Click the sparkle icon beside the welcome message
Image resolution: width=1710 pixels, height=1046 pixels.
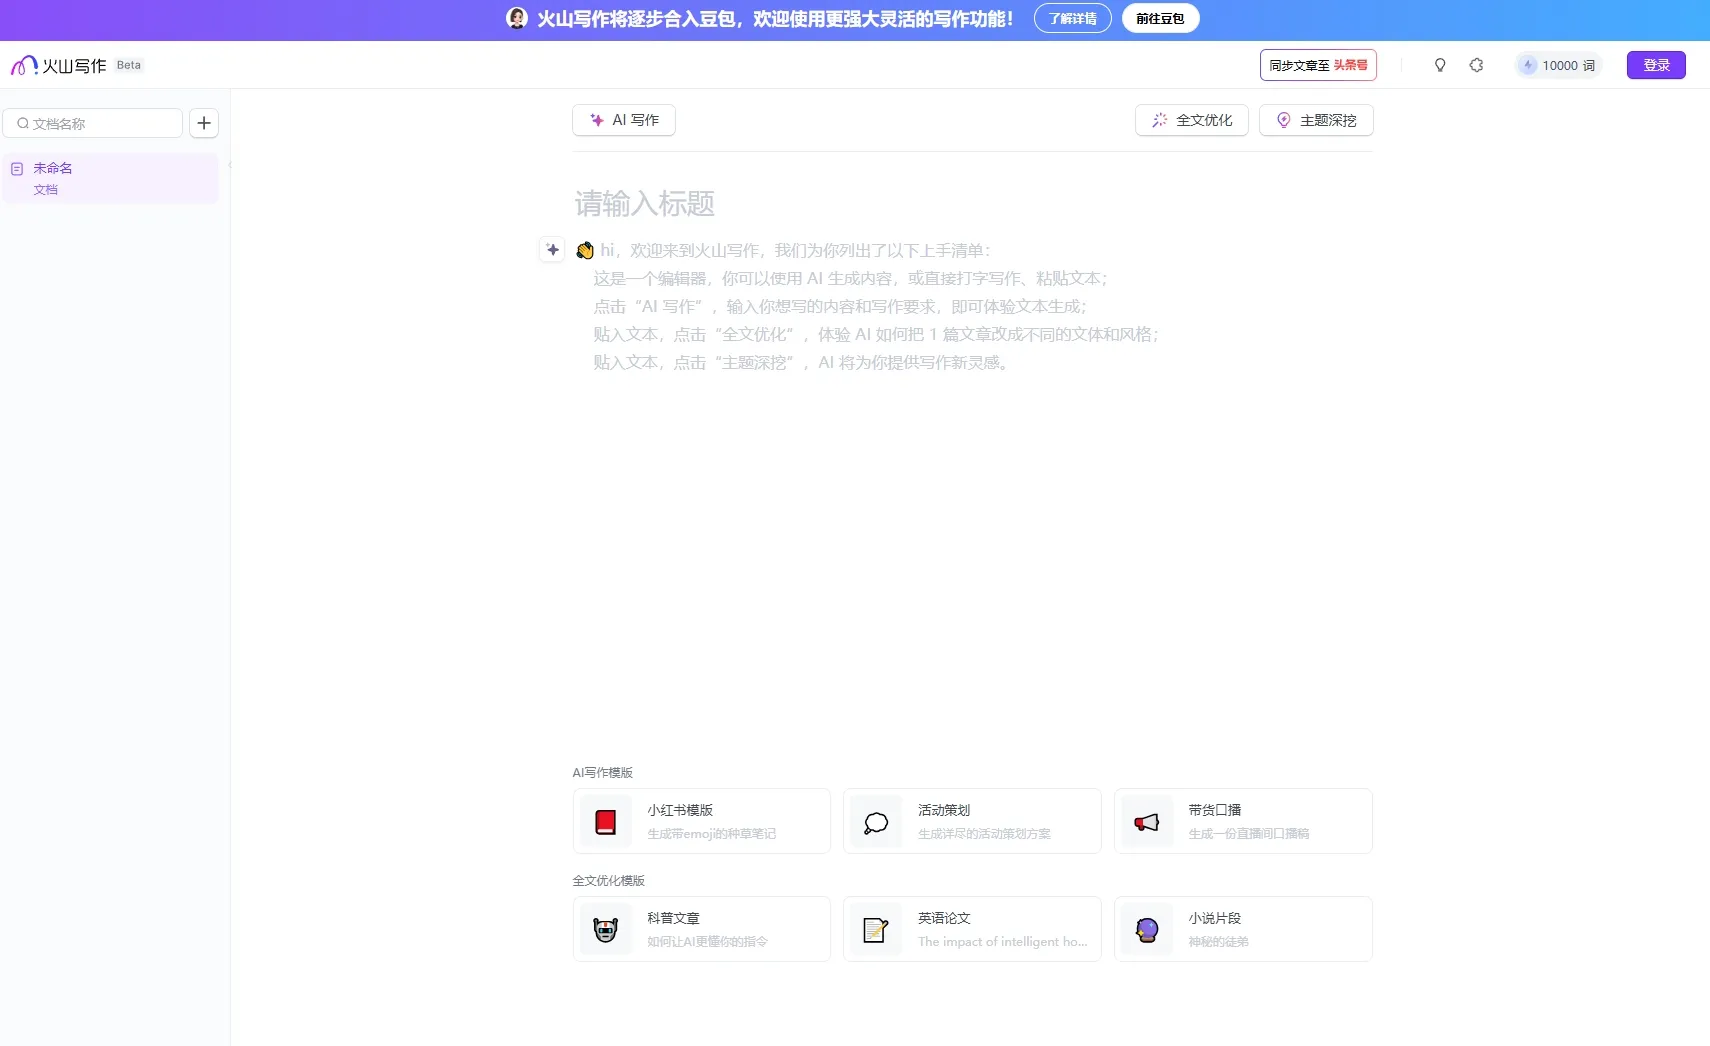[553, 249]
